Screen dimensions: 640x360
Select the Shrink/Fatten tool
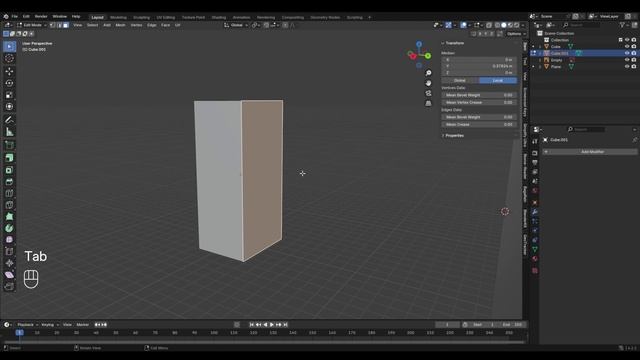[x=9, y=263]
